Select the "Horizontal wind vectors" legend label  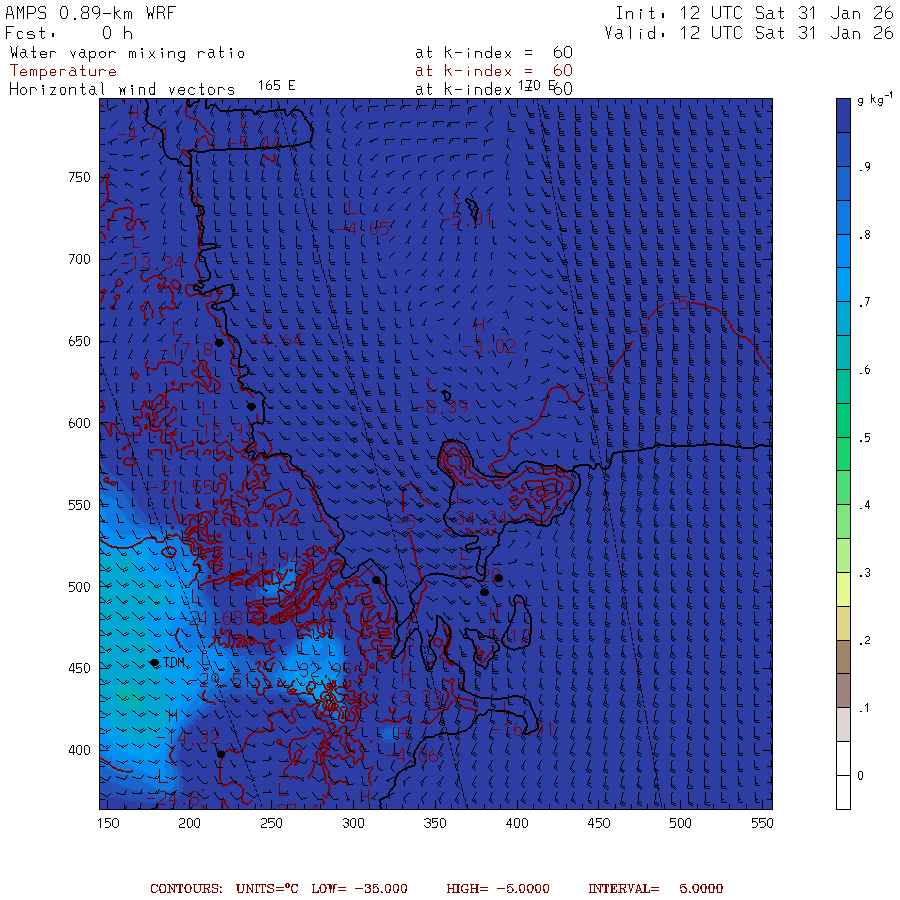[x=122, y=90]
